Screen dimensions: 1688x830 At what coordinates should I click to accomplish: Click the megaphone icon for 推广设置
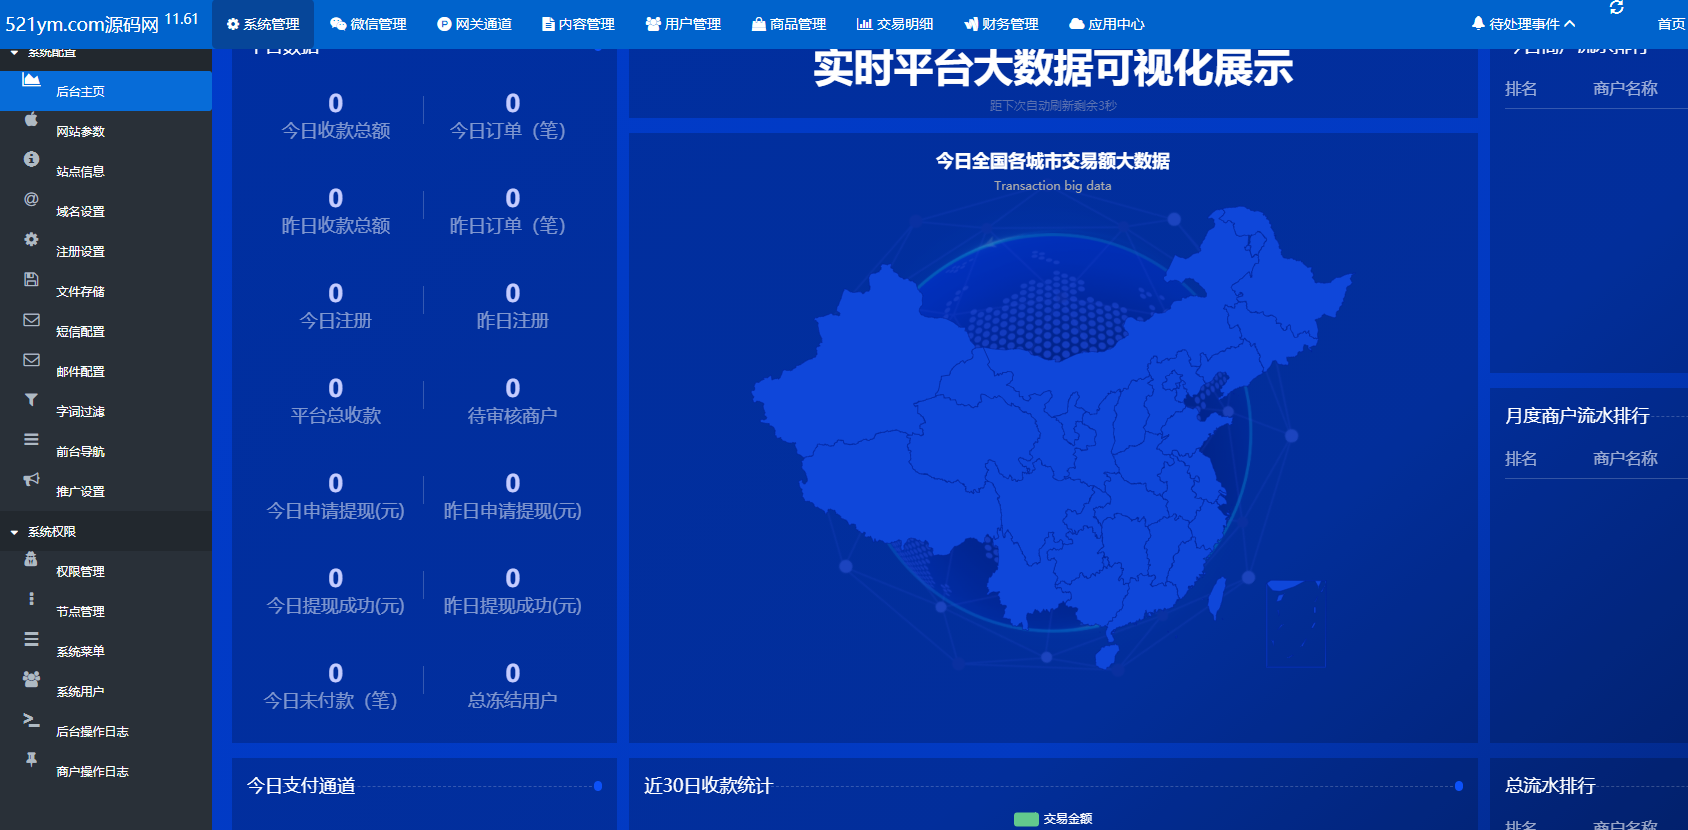coord(31,480)
